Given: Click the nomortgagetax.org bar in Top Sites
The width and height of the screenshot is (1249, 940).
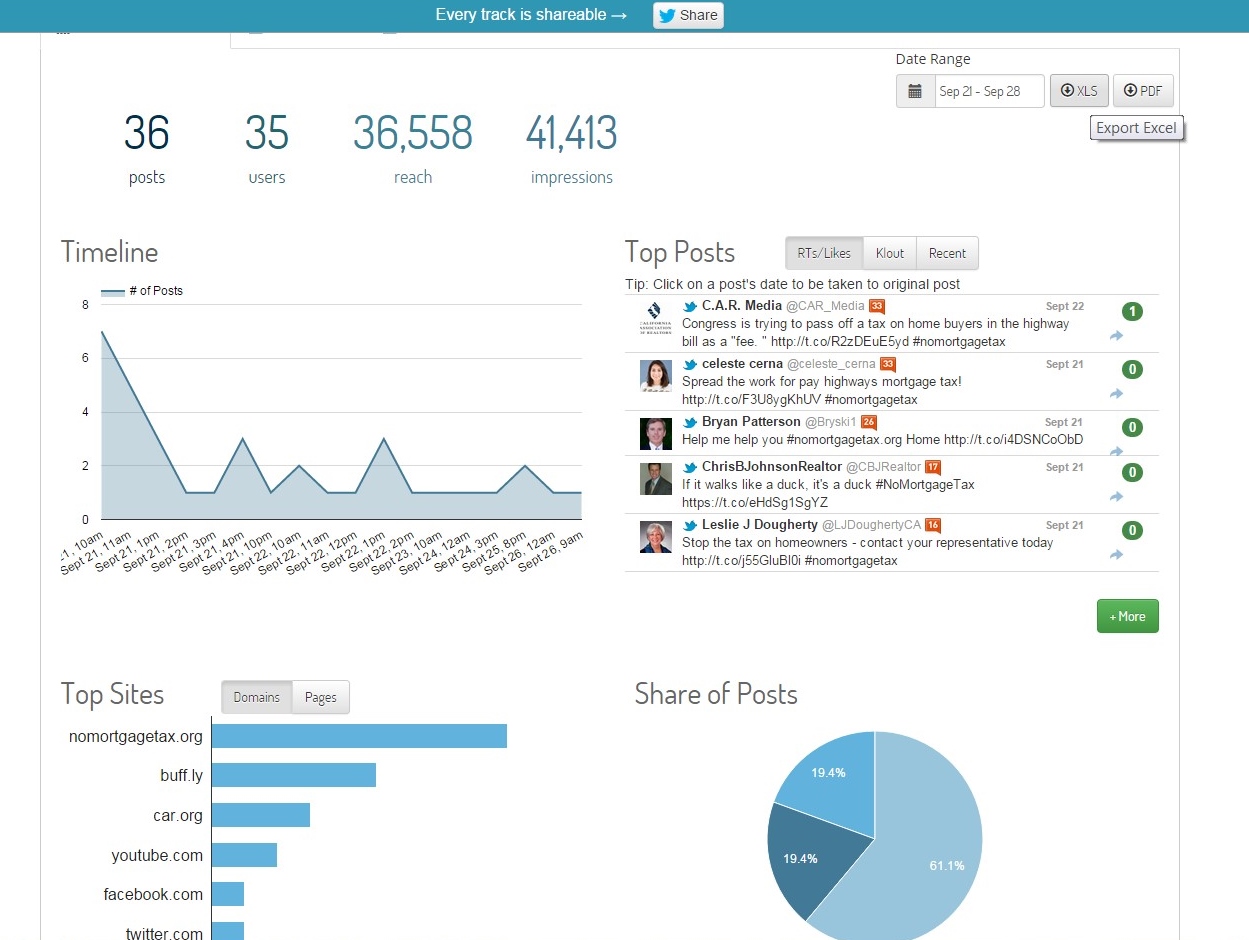Looking at the screenshot, I should 359,736.
